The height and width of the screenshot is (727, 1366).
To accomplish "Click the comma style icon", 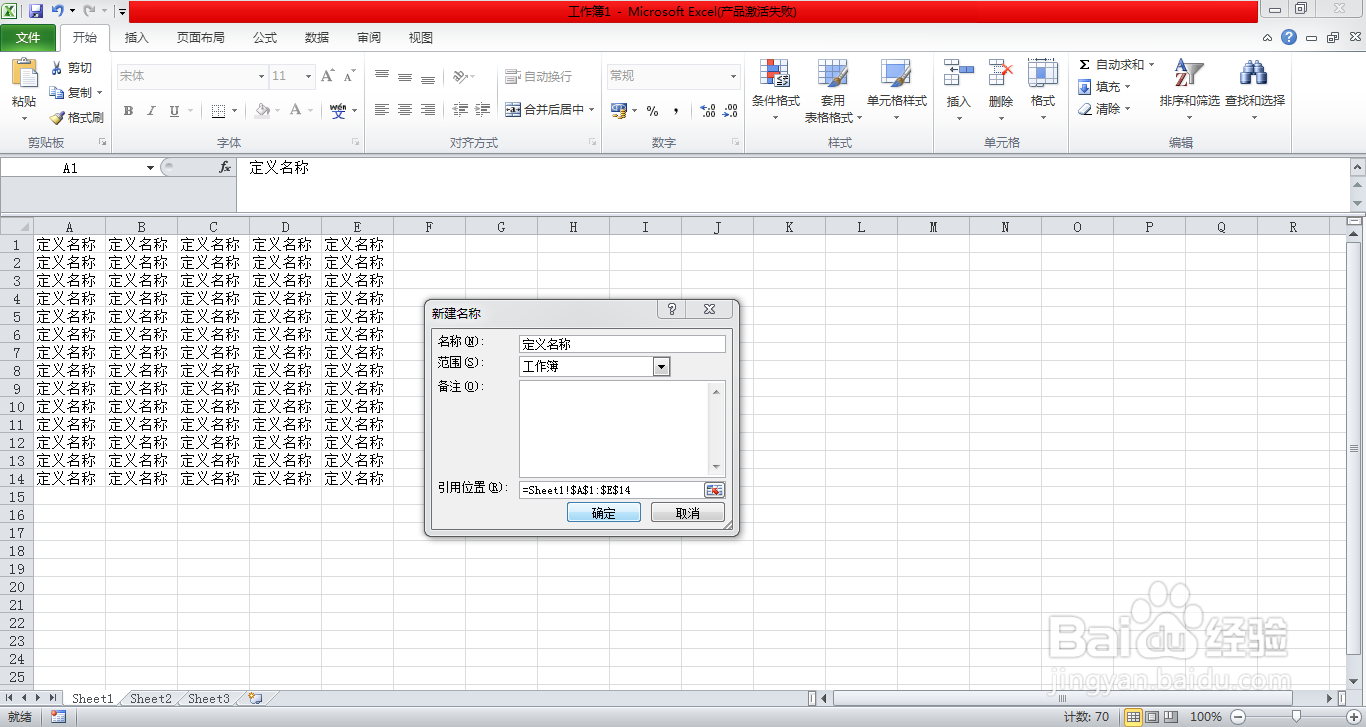I will point(676,111).
